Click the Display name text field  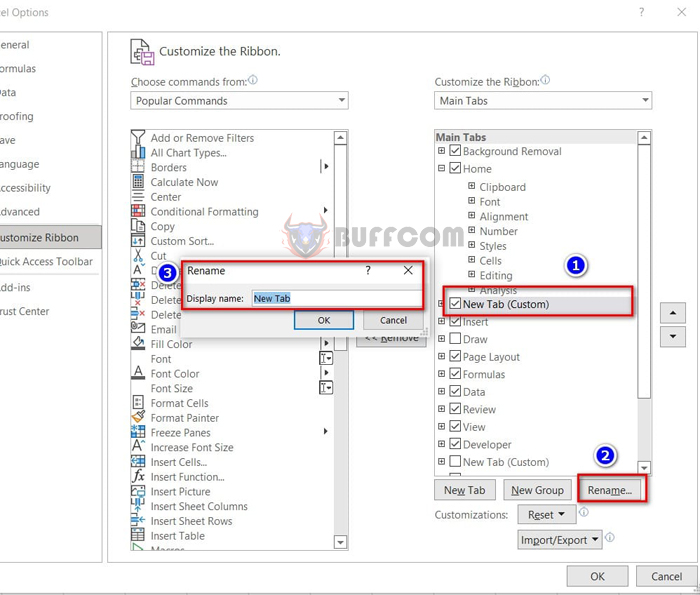pos(336,298)
